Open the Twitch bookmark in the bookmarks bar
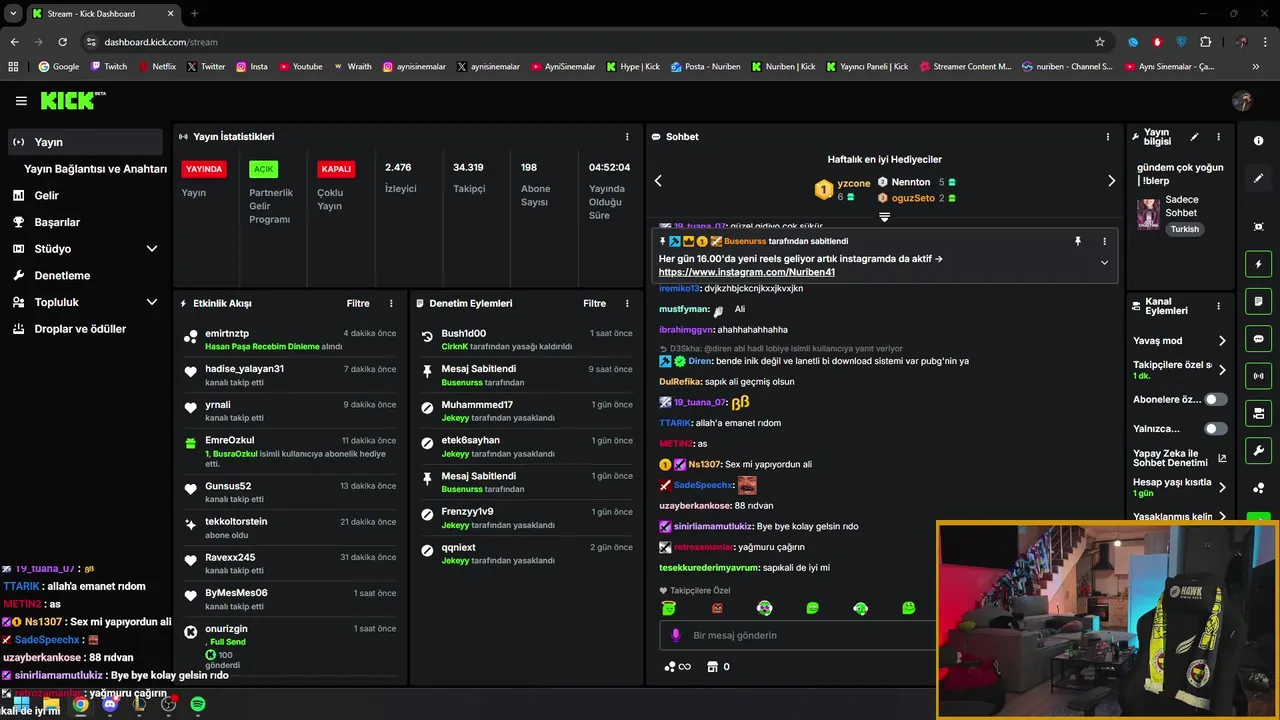Screen dimensions: 1280x720 pos(109,67)
